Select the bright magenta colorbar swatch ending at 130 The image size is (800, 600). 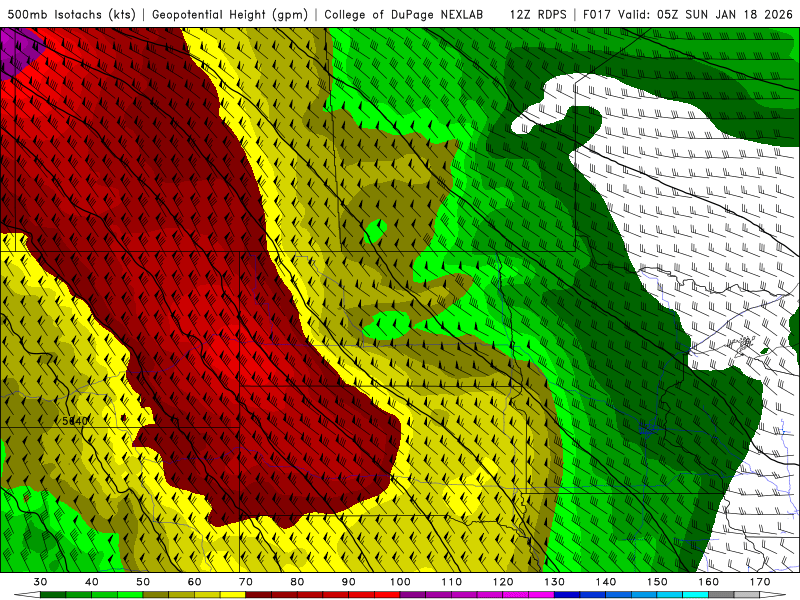541,595
